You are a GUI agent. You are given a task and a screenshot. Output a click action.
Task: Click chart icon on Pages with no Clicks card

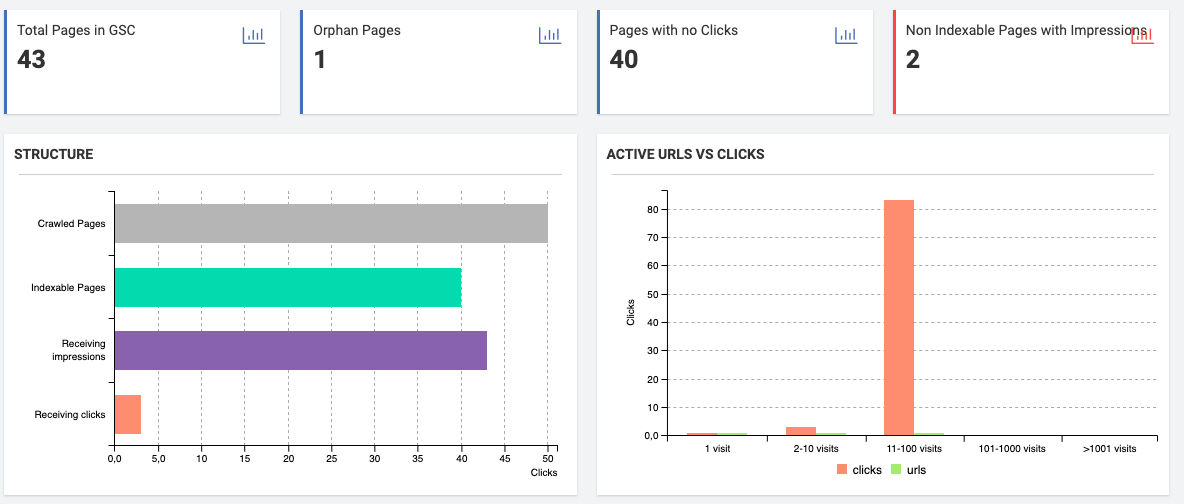846,36
